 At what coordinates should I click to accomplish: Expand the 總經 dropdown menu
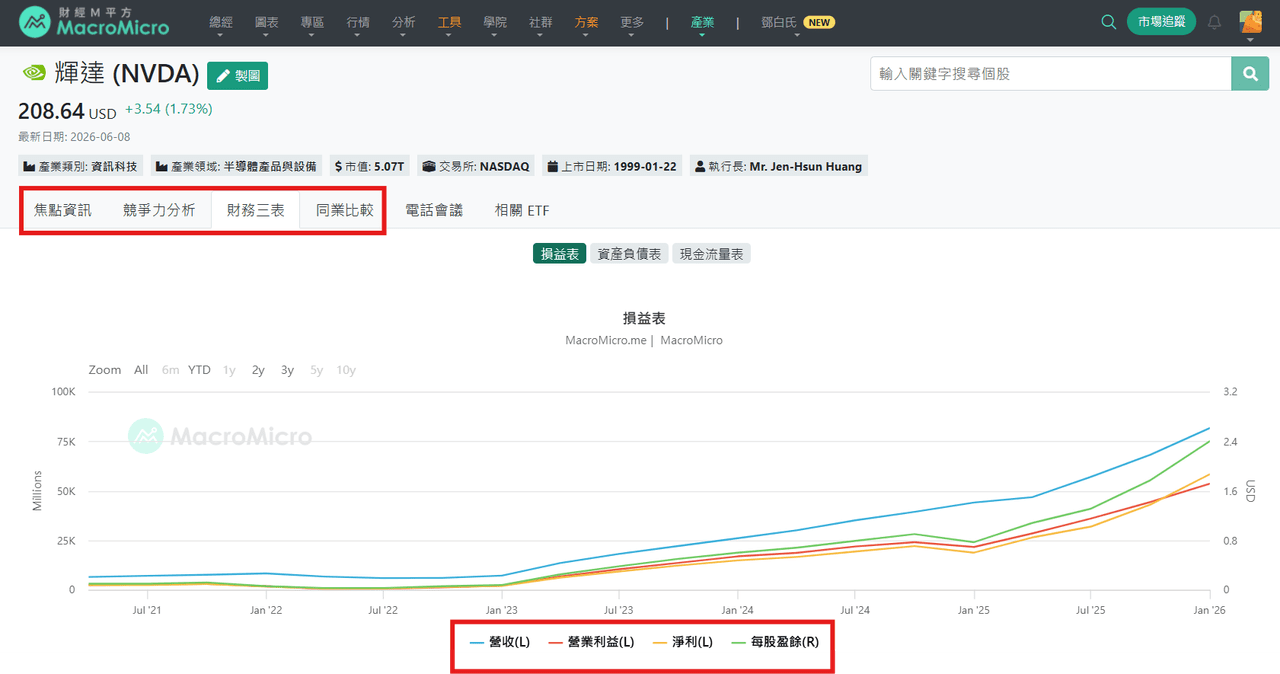pos(221,22)
